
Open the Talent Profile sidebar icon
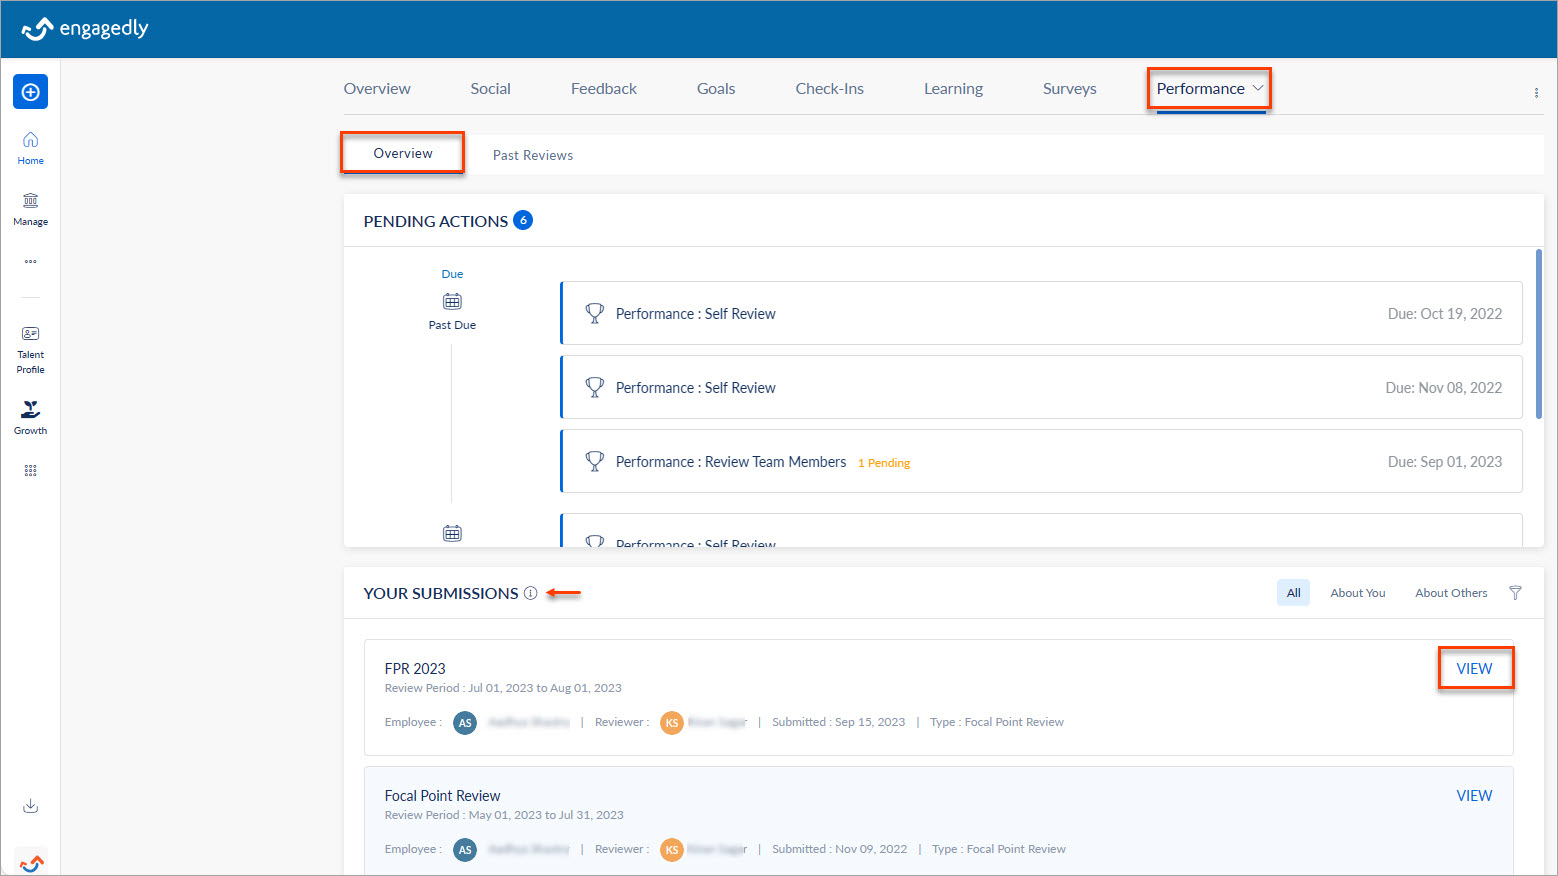pos(30,347)
